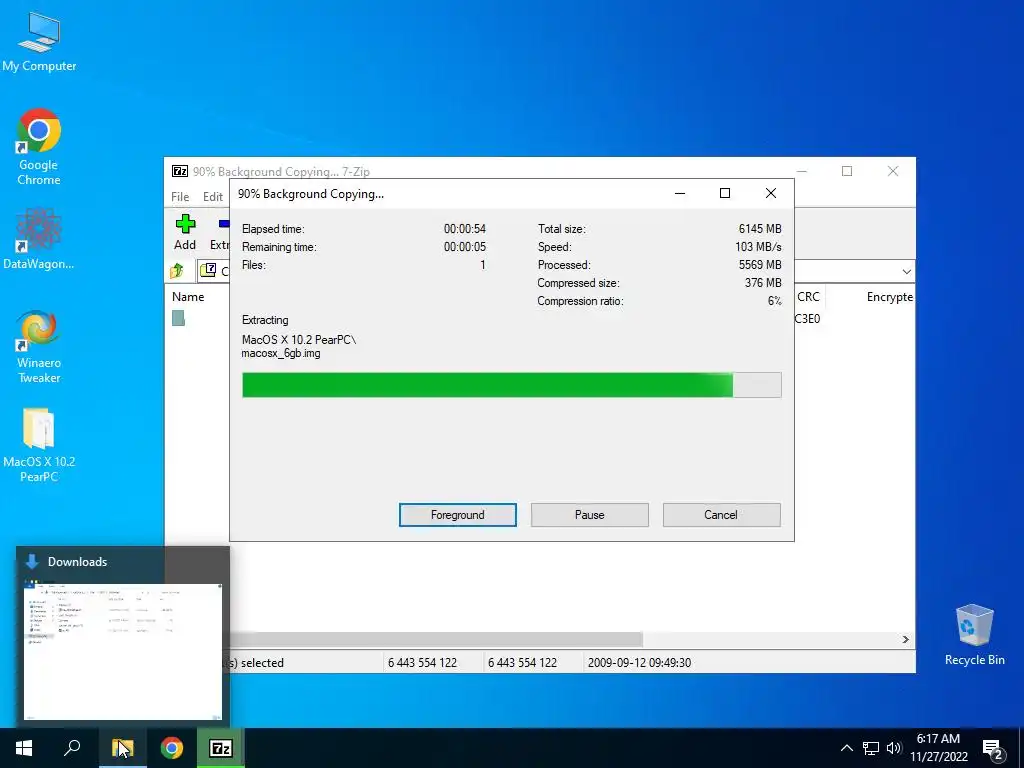Maximize the 7-Zip main window
Screen dimensions: 1024x768
tap(847, 171)
